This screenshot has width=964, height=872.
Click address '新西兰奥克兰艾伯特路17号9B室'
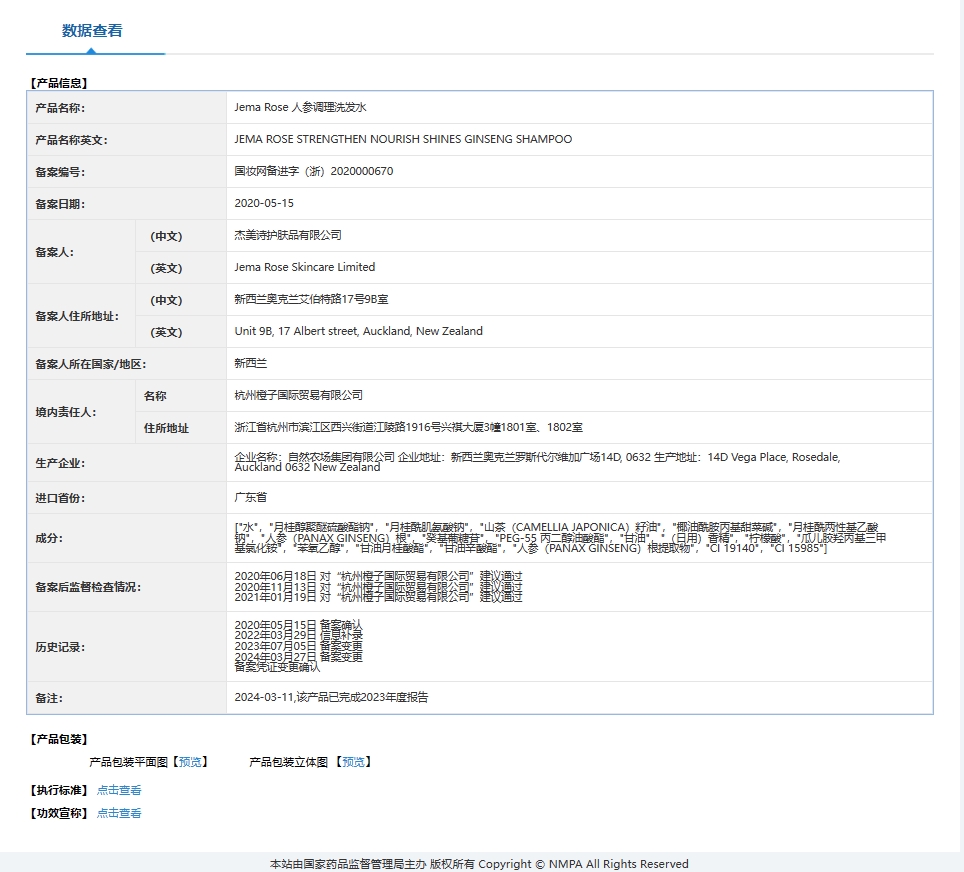tap(311, 299)
